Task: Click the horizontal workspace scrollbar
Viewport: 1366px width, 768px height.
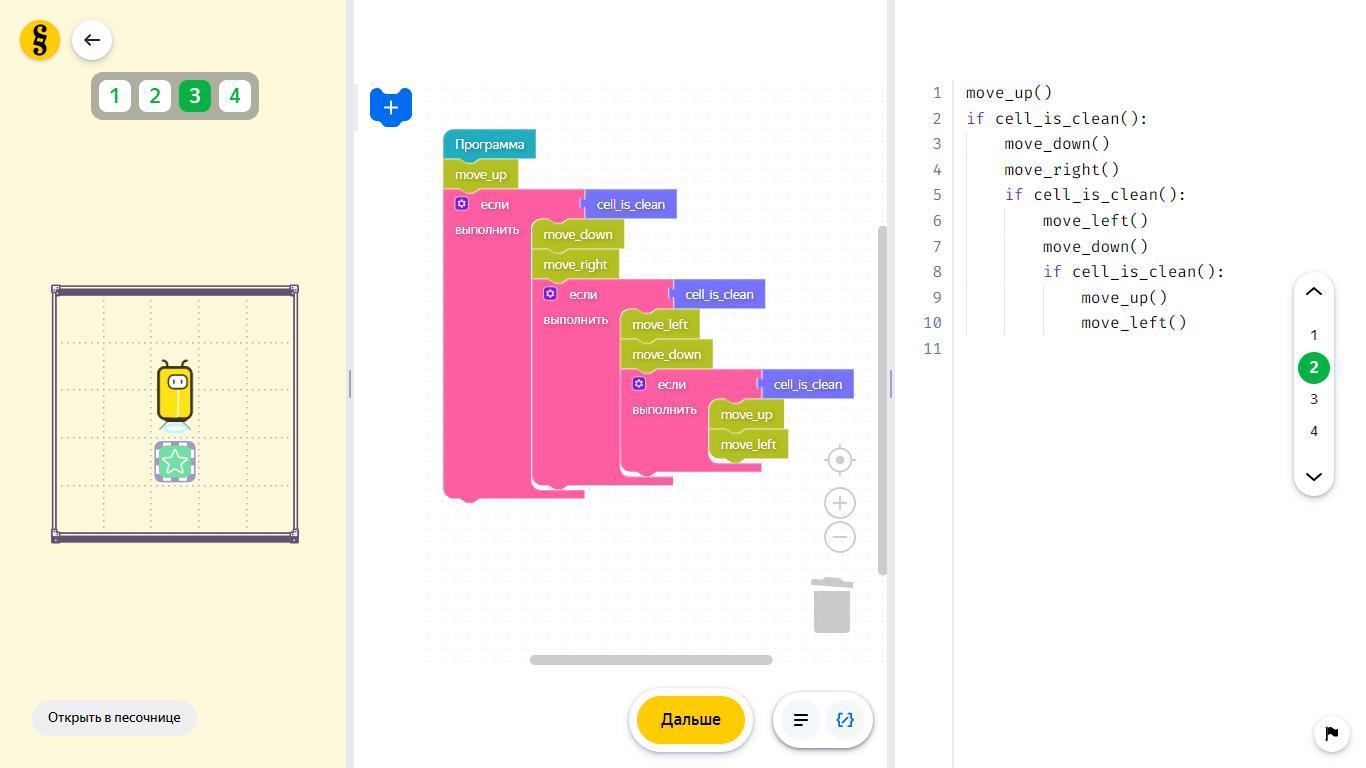Action: (651, 660)
